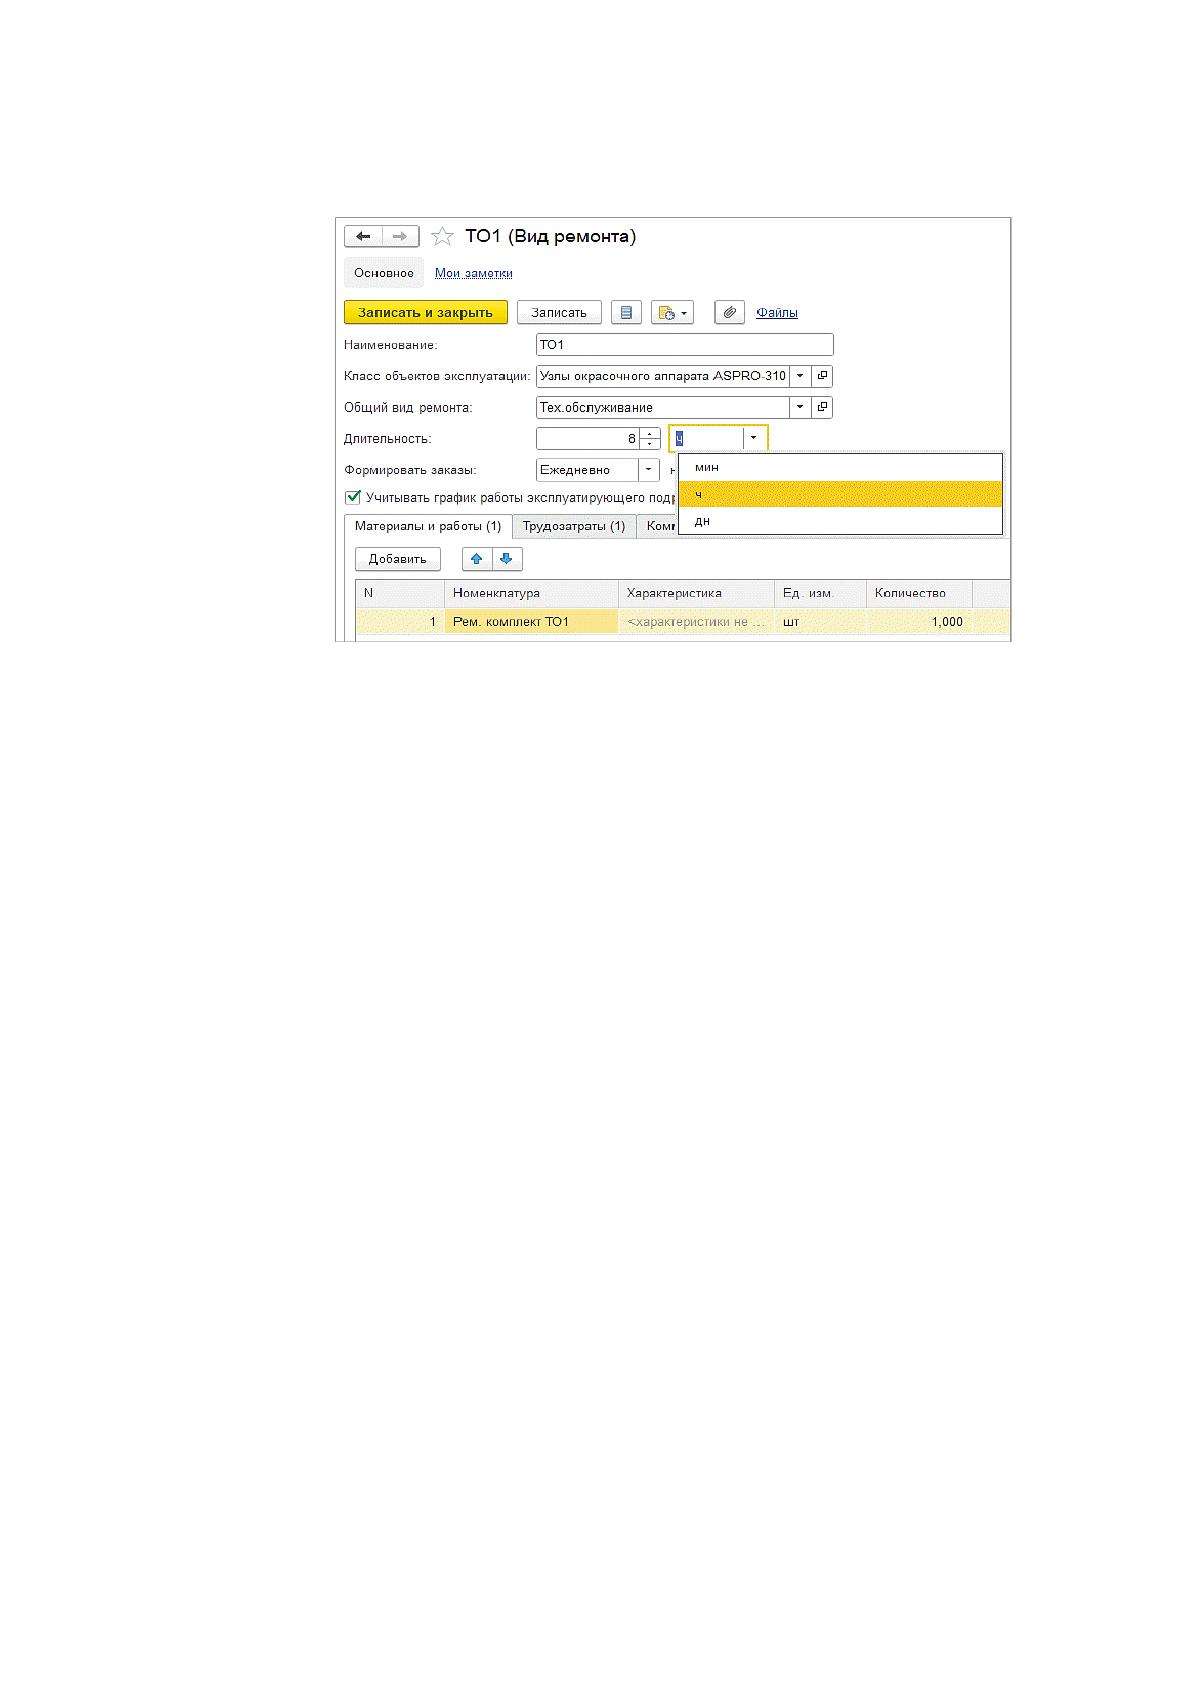Viewport: 1191px width, 1684px height.
Task: Click the forward navigation arrow
Action: [x=400, y=237]
